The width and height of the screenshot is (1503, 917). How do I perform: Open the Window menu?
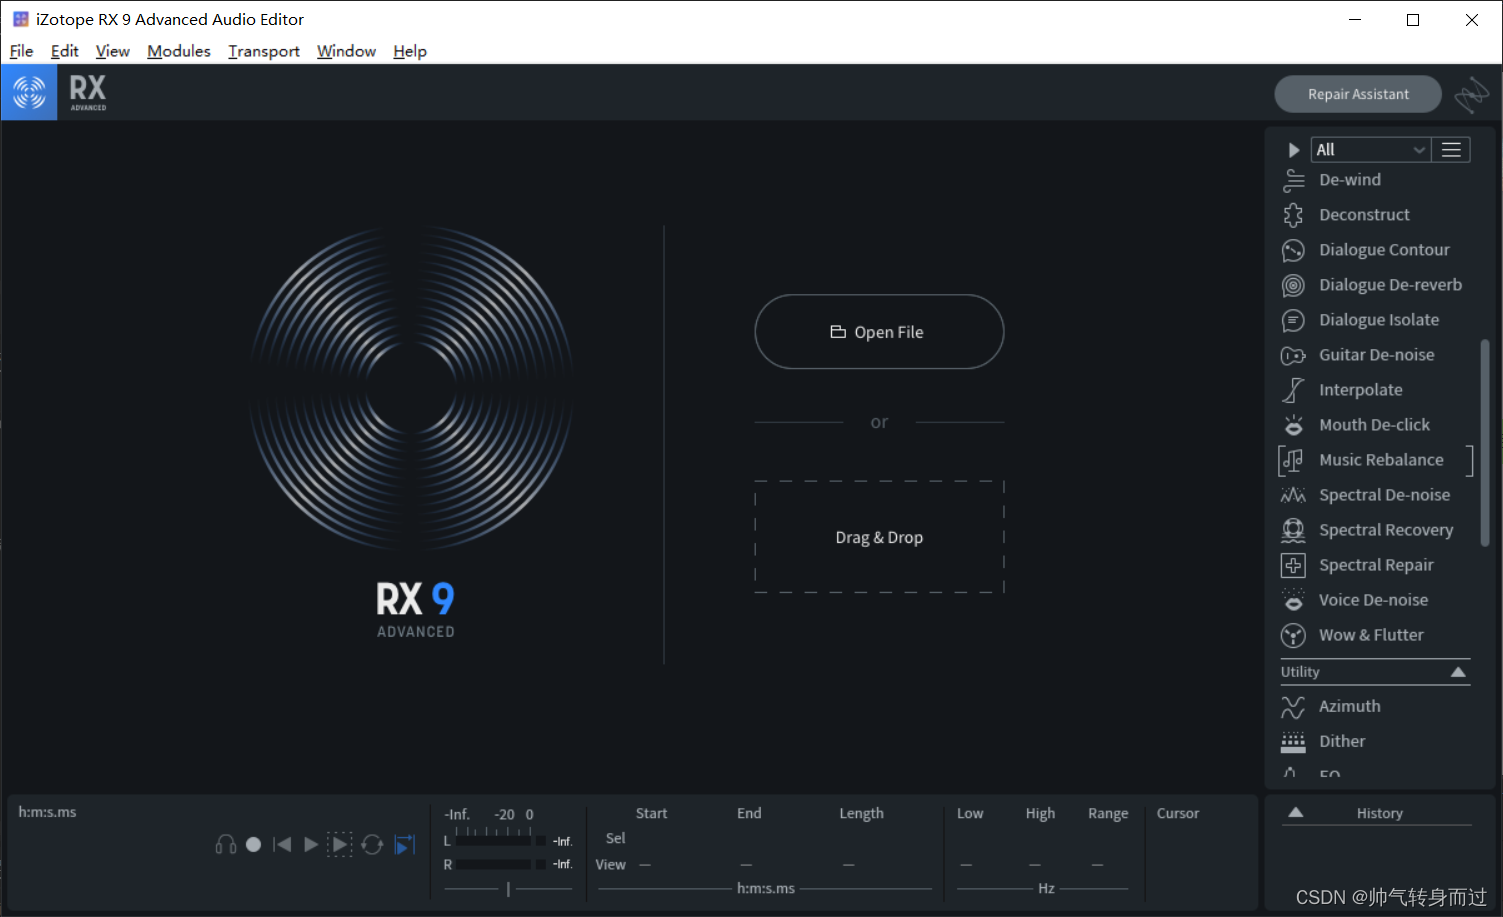coord(346,51)
